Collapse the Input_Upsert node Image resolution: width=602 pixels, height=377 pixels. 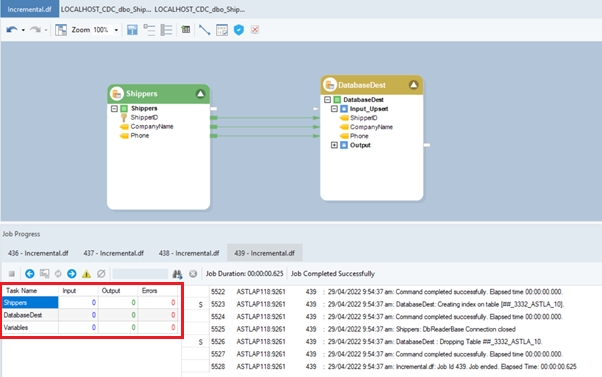(x=334, y=109)
